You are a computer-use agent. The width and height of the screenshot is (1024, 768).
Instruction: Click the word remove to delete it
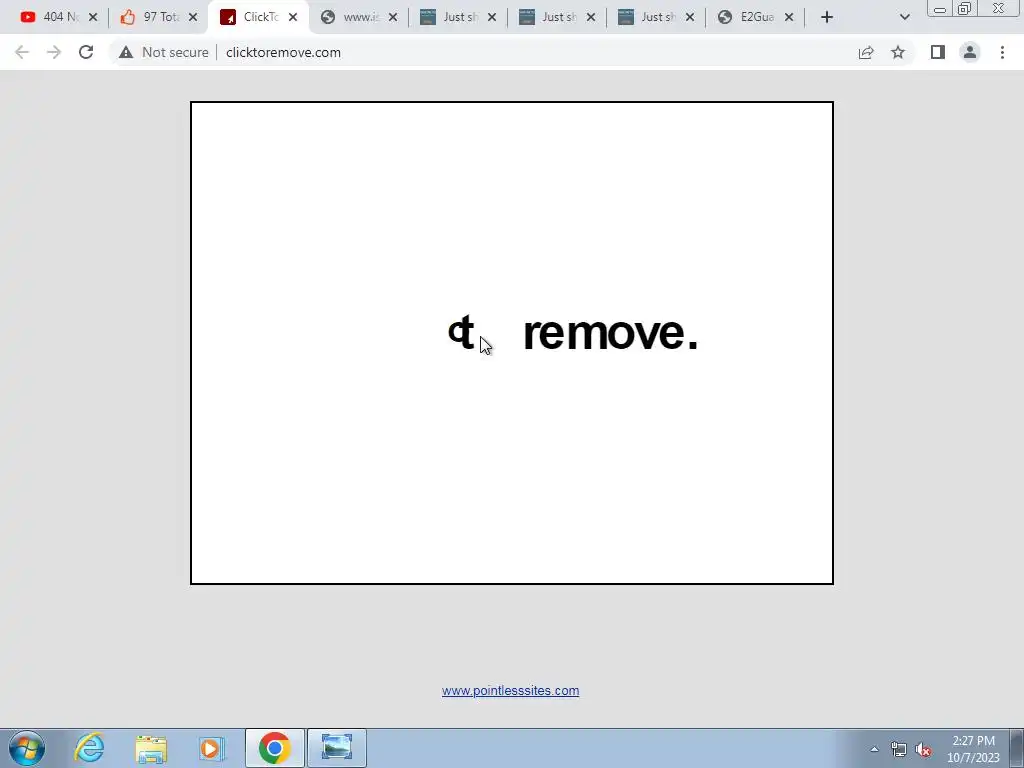604,334
